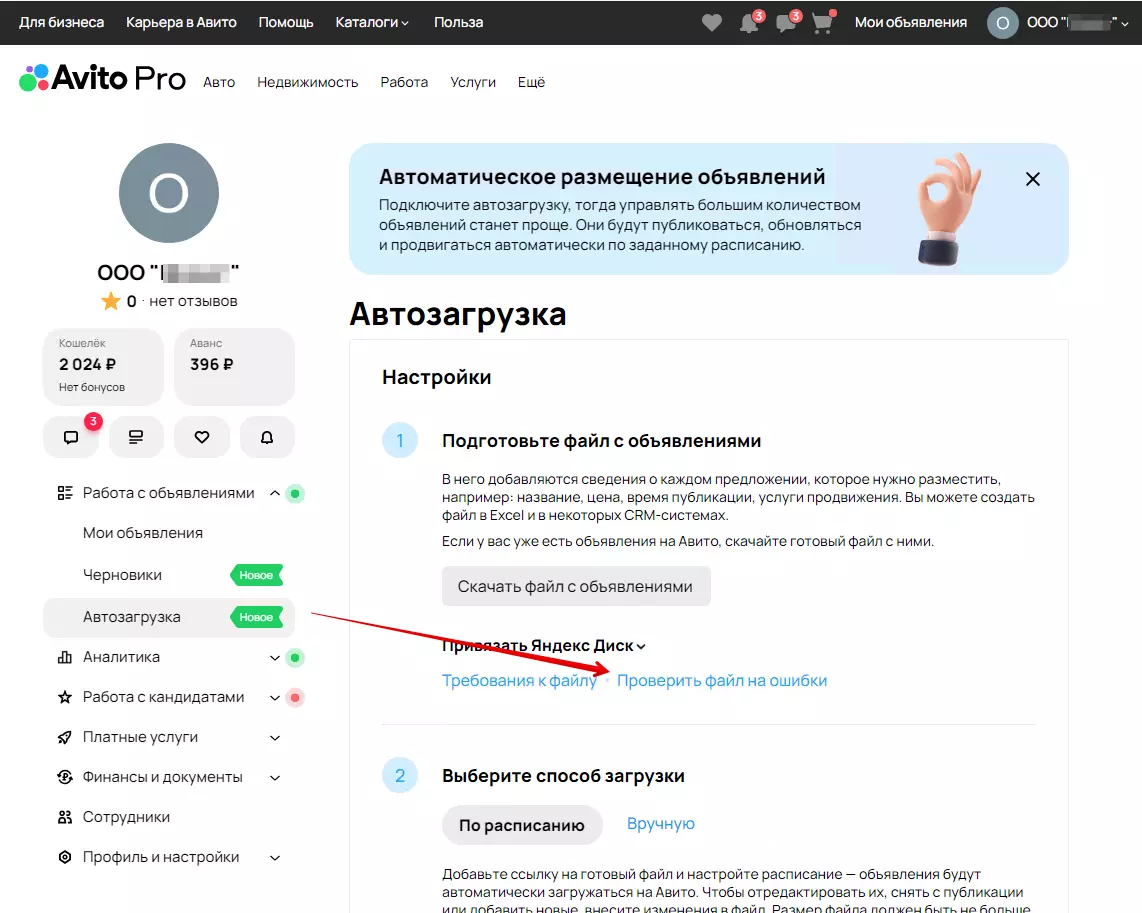Open the Каталоги dropdown menu
This screenshot has height=913, width=1142.
(372, 23)
